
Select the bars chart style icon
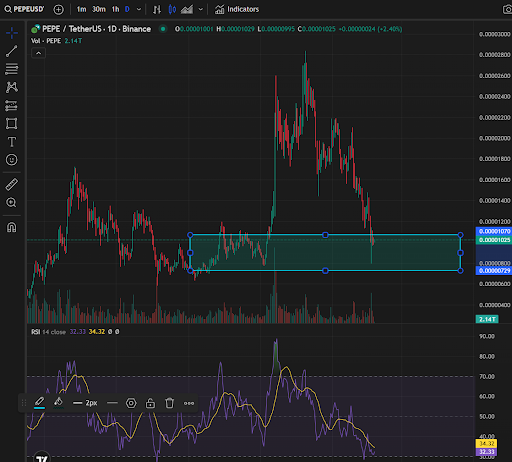click(157, 9)
